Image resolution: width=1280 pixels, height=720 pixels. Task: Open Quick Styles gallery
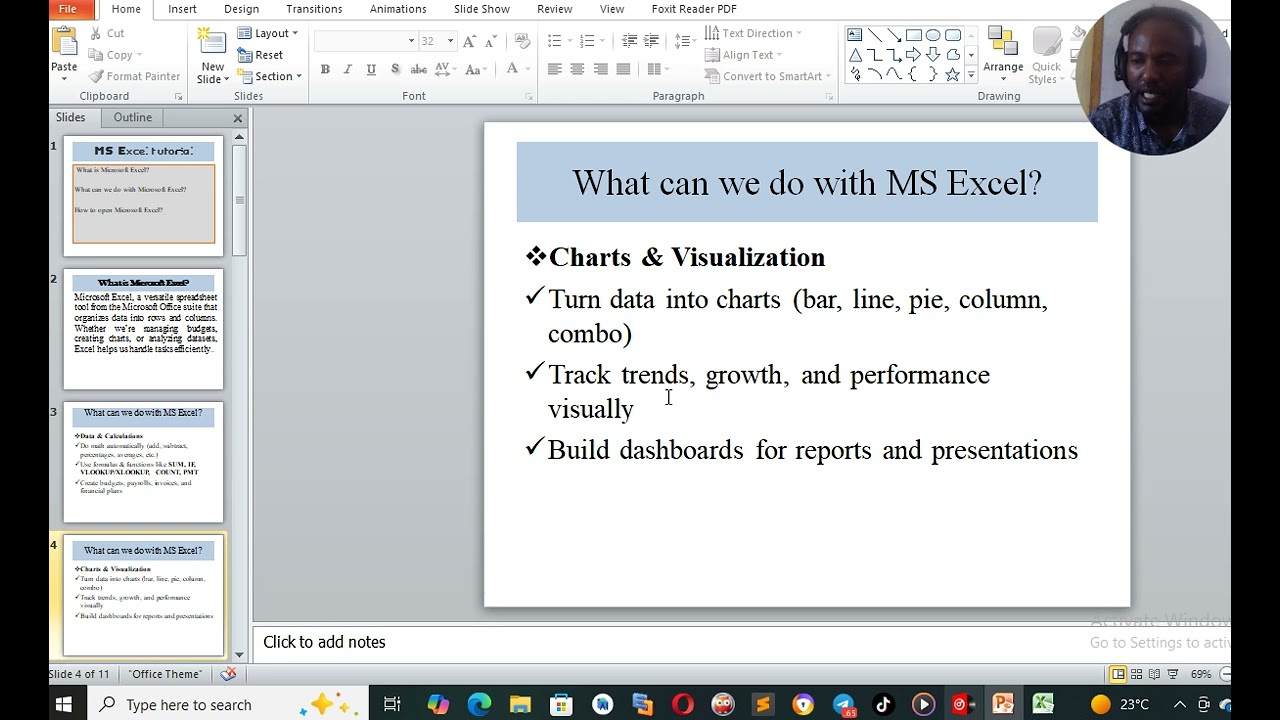point(1046,55)
